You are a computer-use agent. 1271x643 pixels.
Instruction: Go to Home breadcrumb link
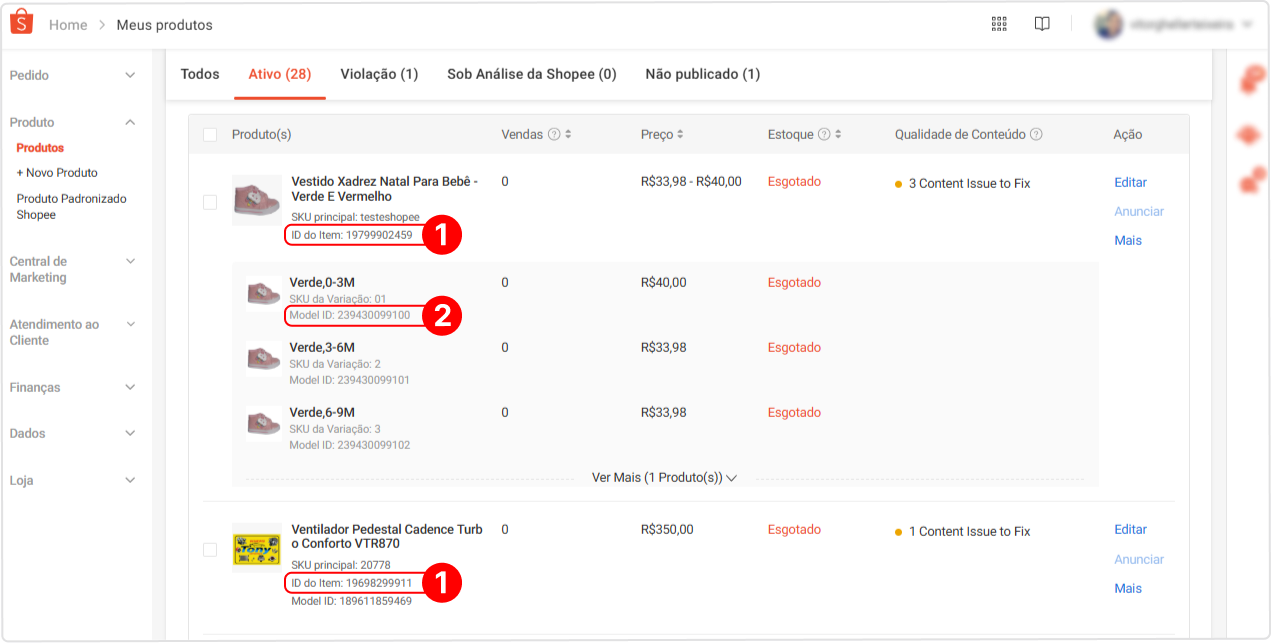click(x=68, y=25)
